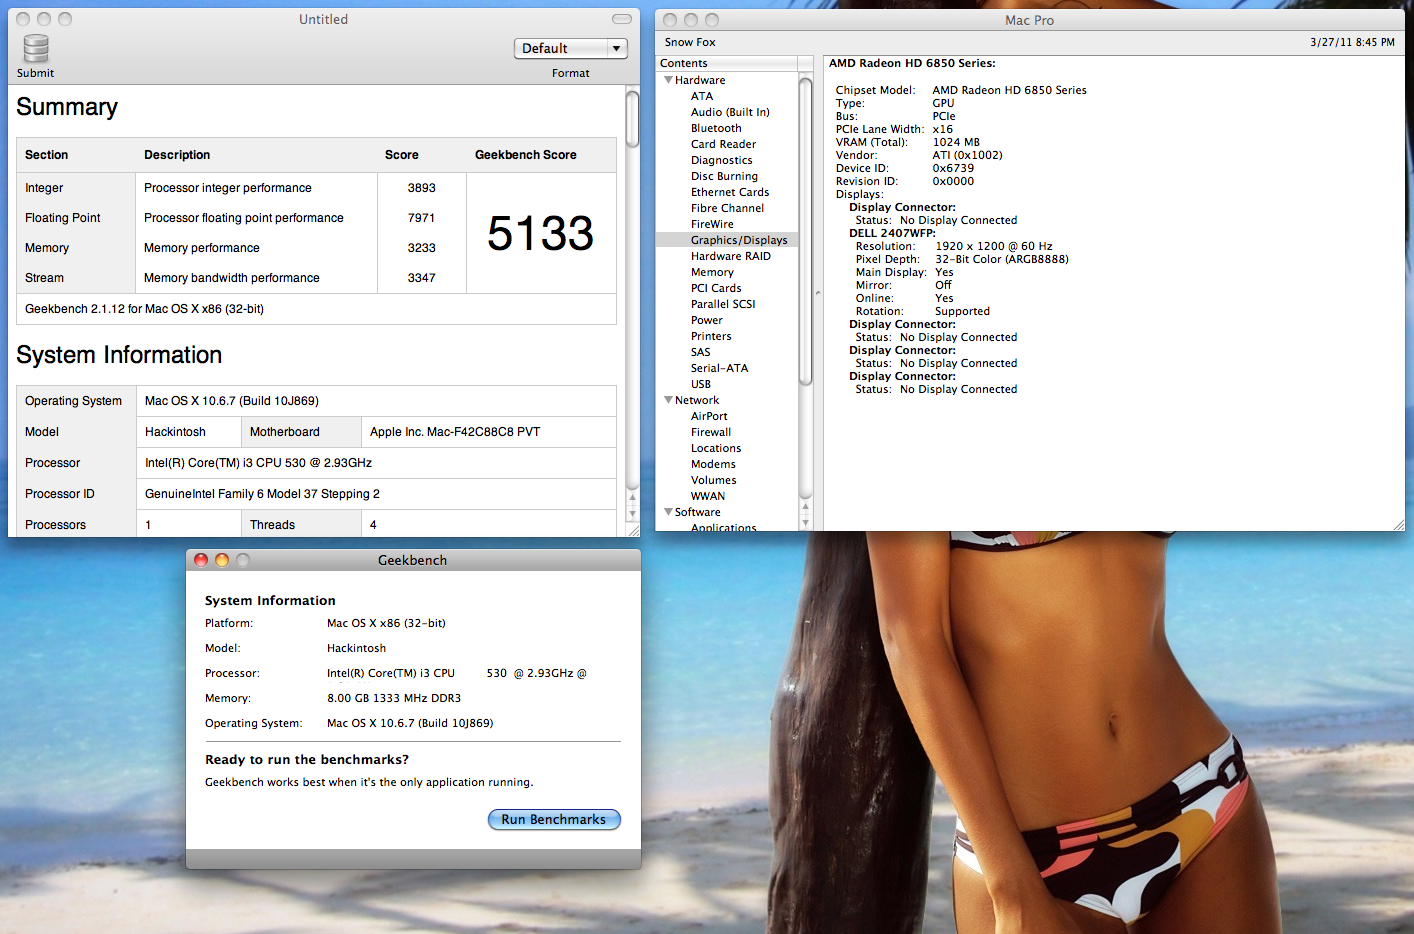Screen dimensions: 1414x934
Task: Select Card Reader entry
Action: (x=723, y=144)
